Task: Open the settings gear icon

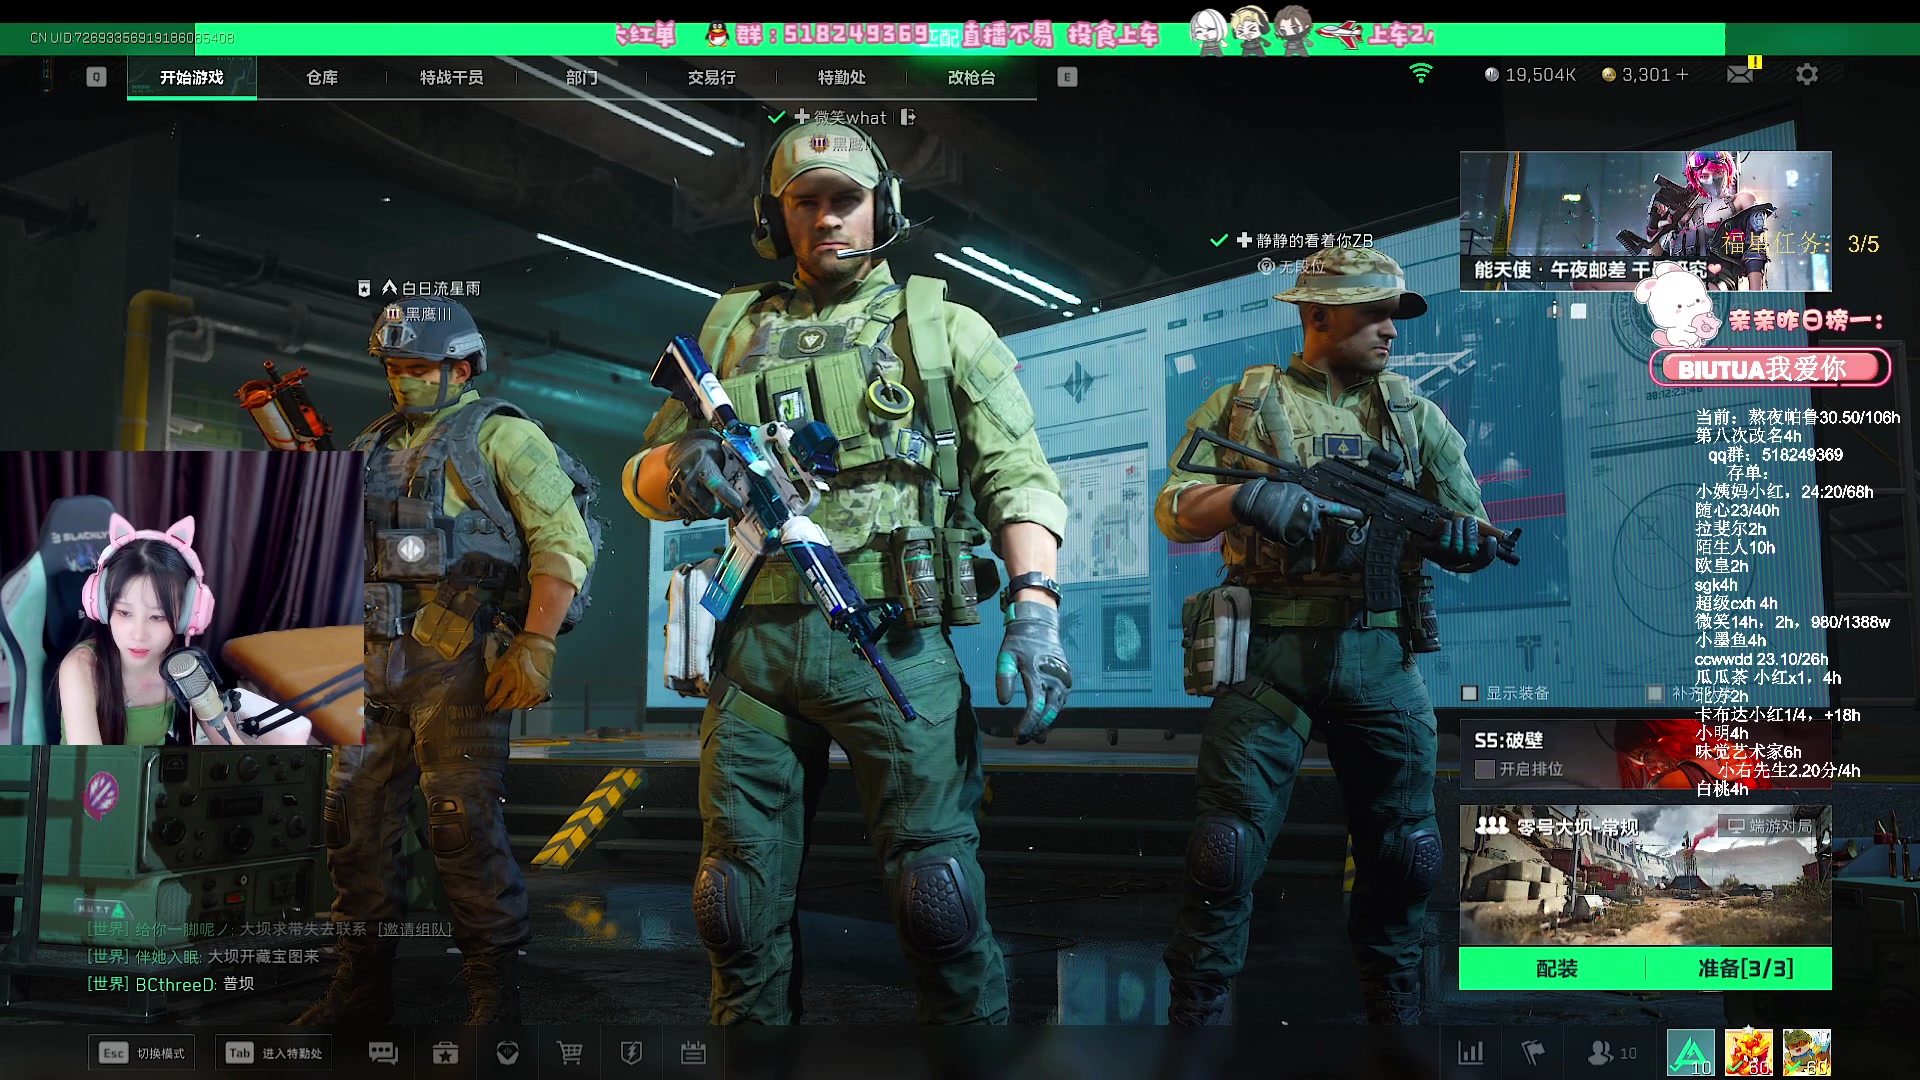Action: (1807, 74)
